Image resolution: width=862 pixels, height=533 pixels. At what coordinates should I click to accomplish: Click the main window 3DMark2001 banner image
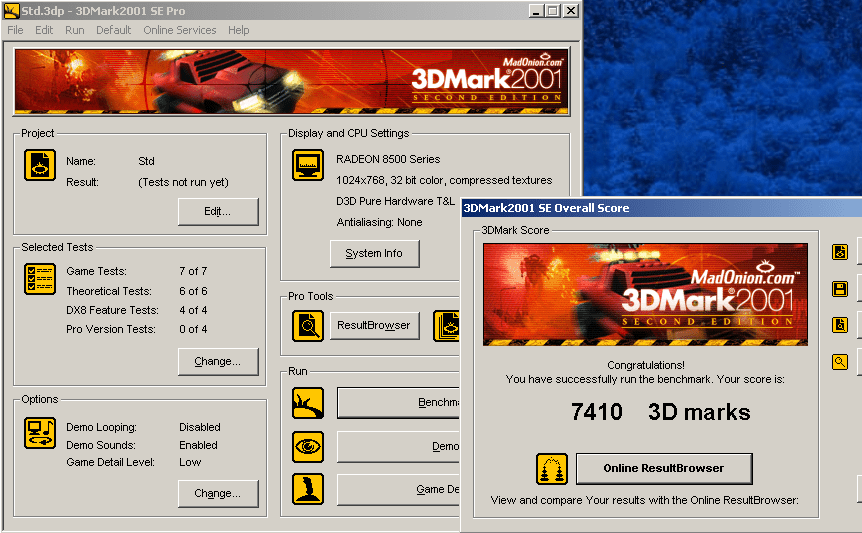pos(291,81)
